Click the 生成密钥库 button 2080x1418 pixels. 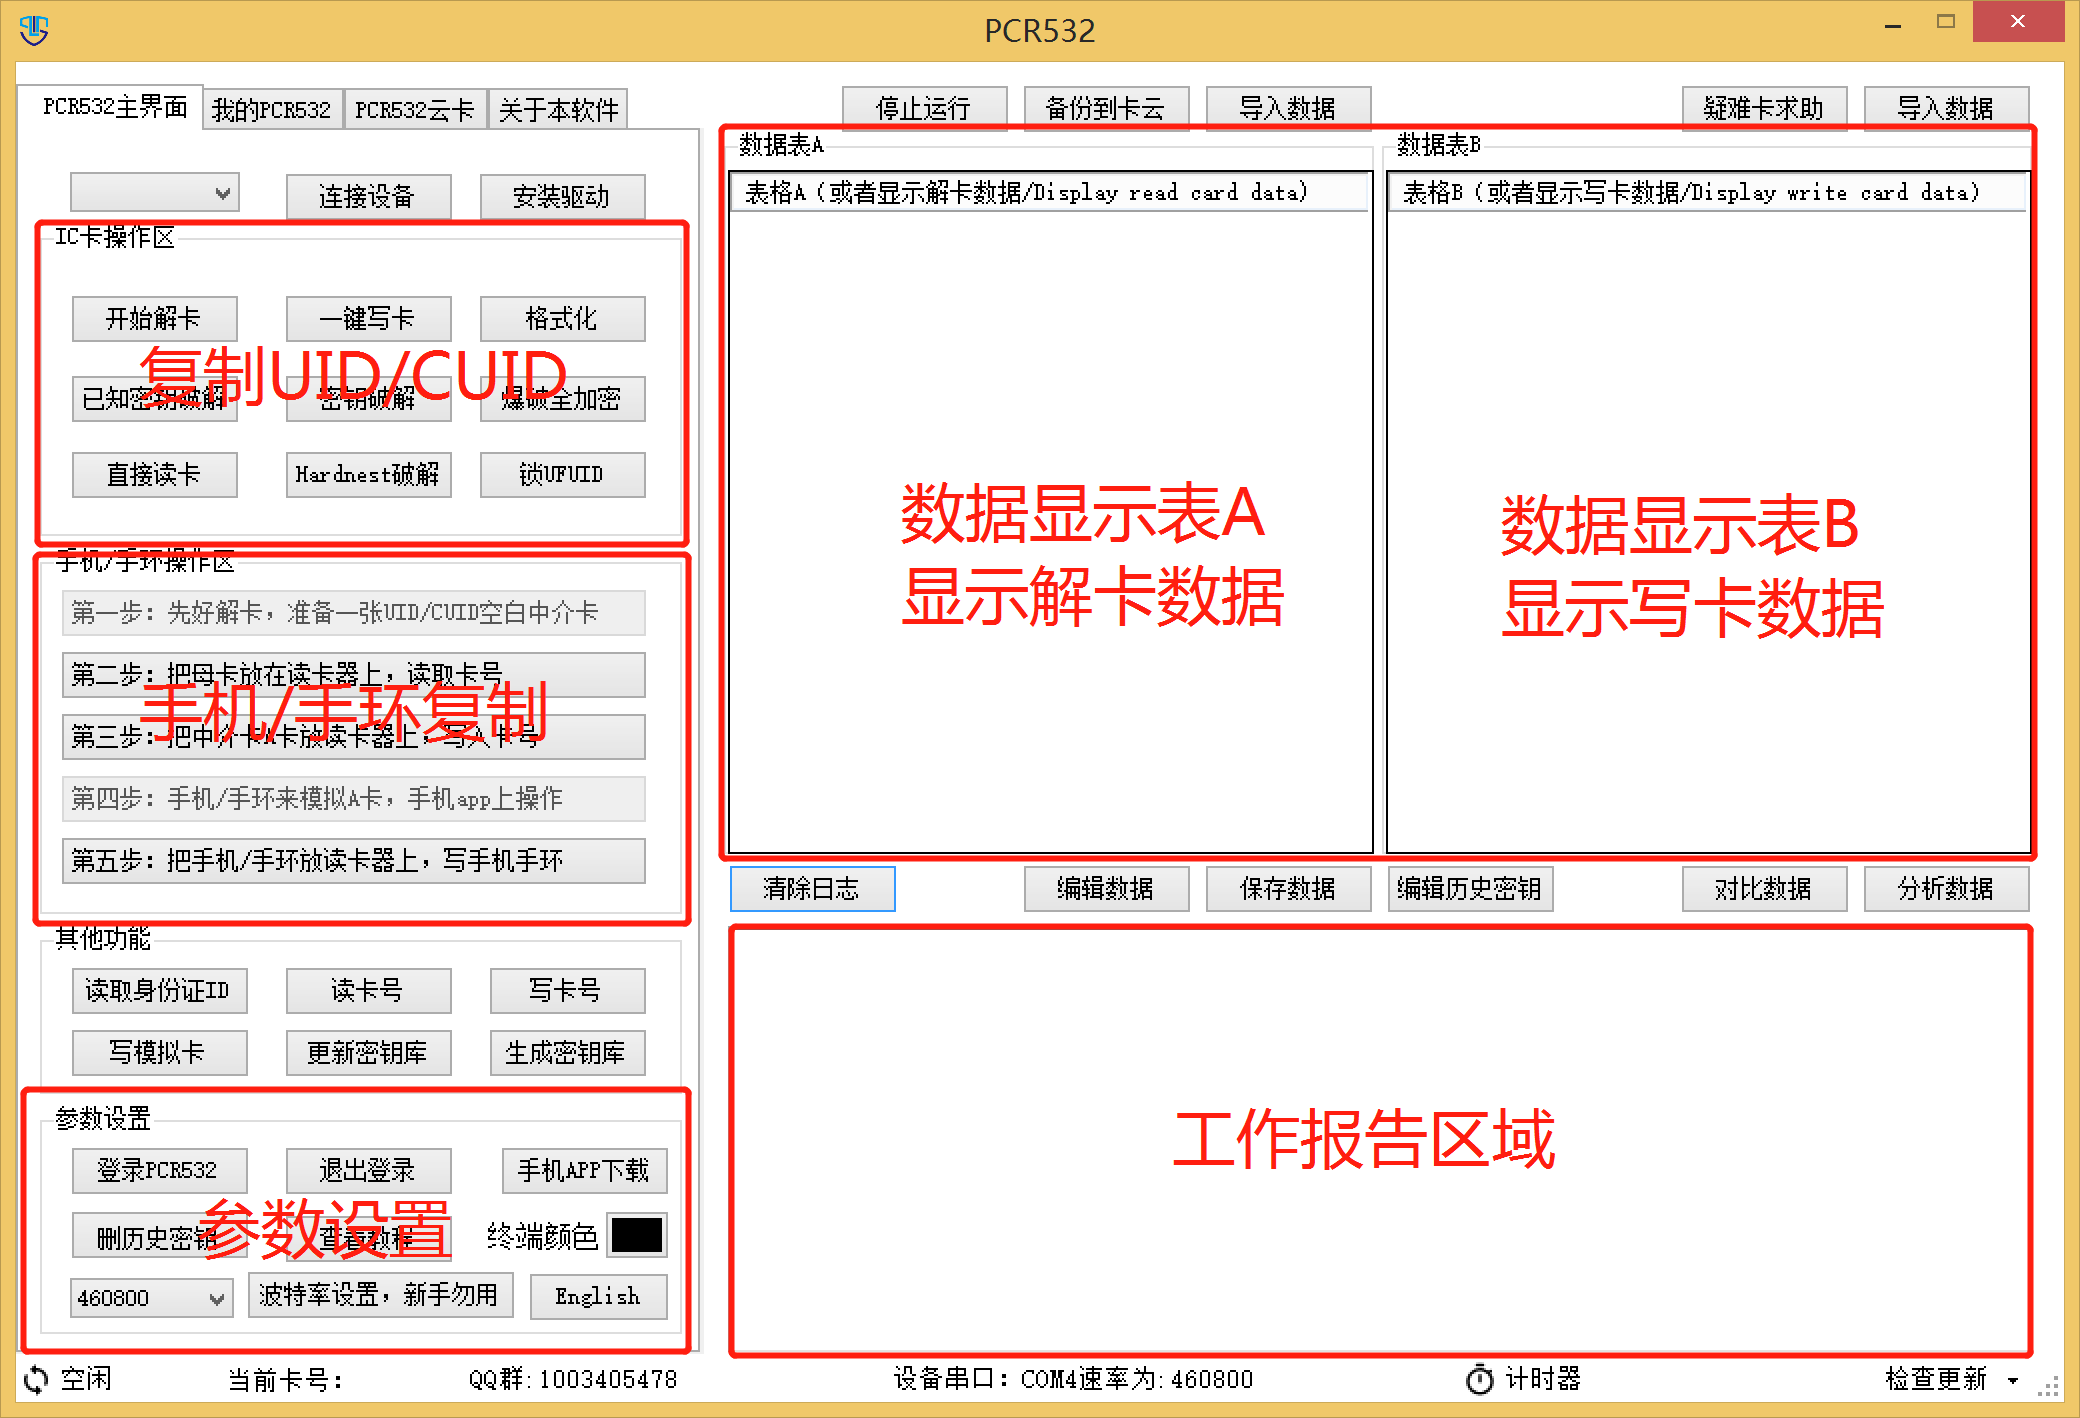(x=567, y=1052)
